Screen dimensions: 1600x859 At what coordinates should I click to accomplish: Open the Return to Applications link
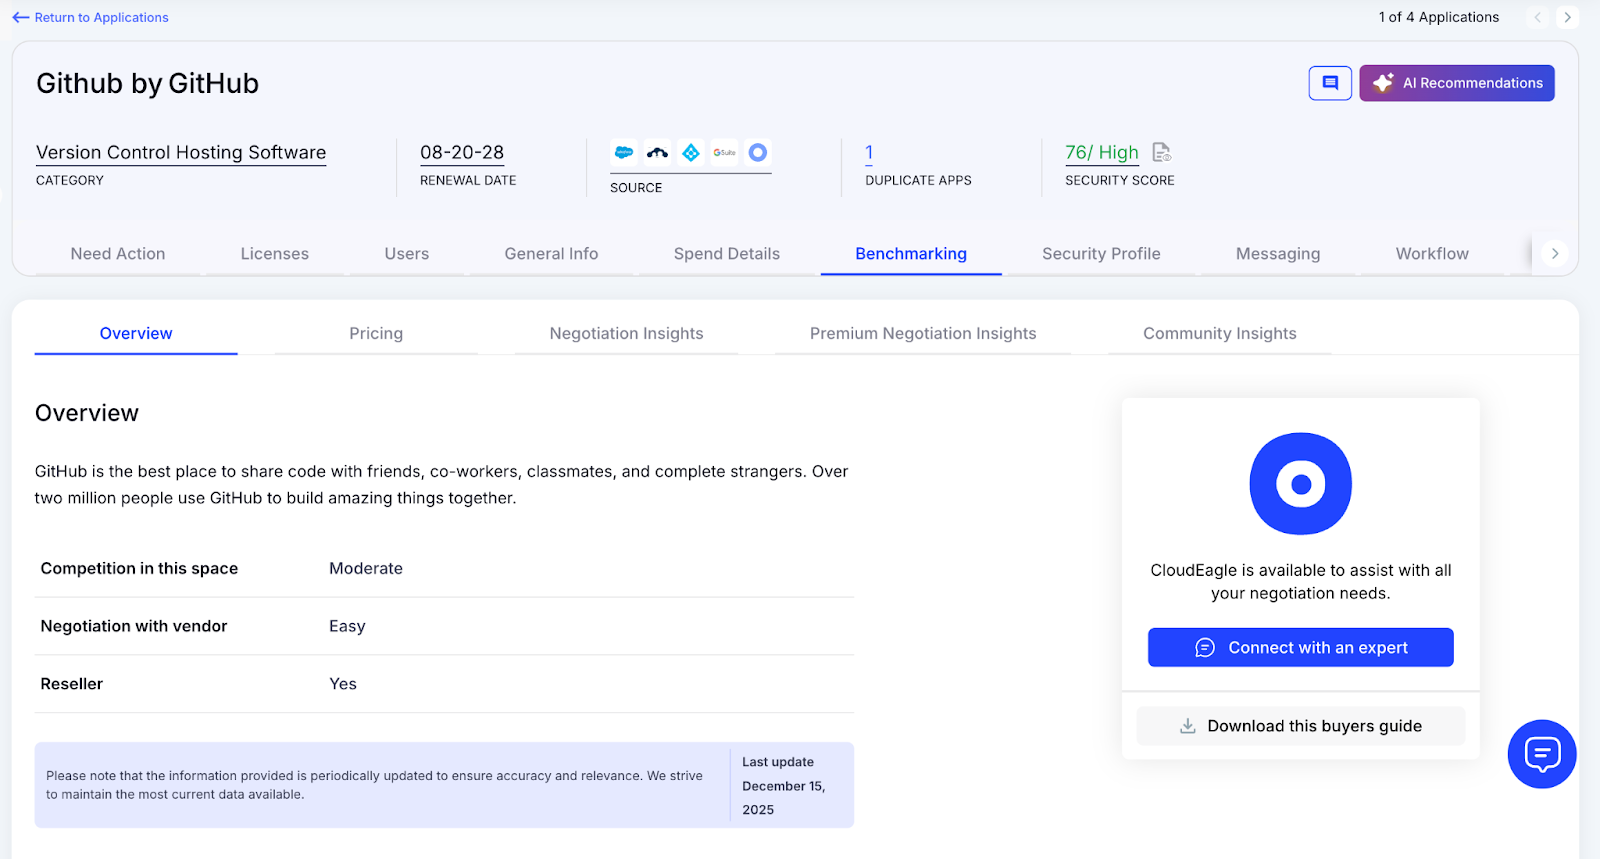tap(101, 17)
